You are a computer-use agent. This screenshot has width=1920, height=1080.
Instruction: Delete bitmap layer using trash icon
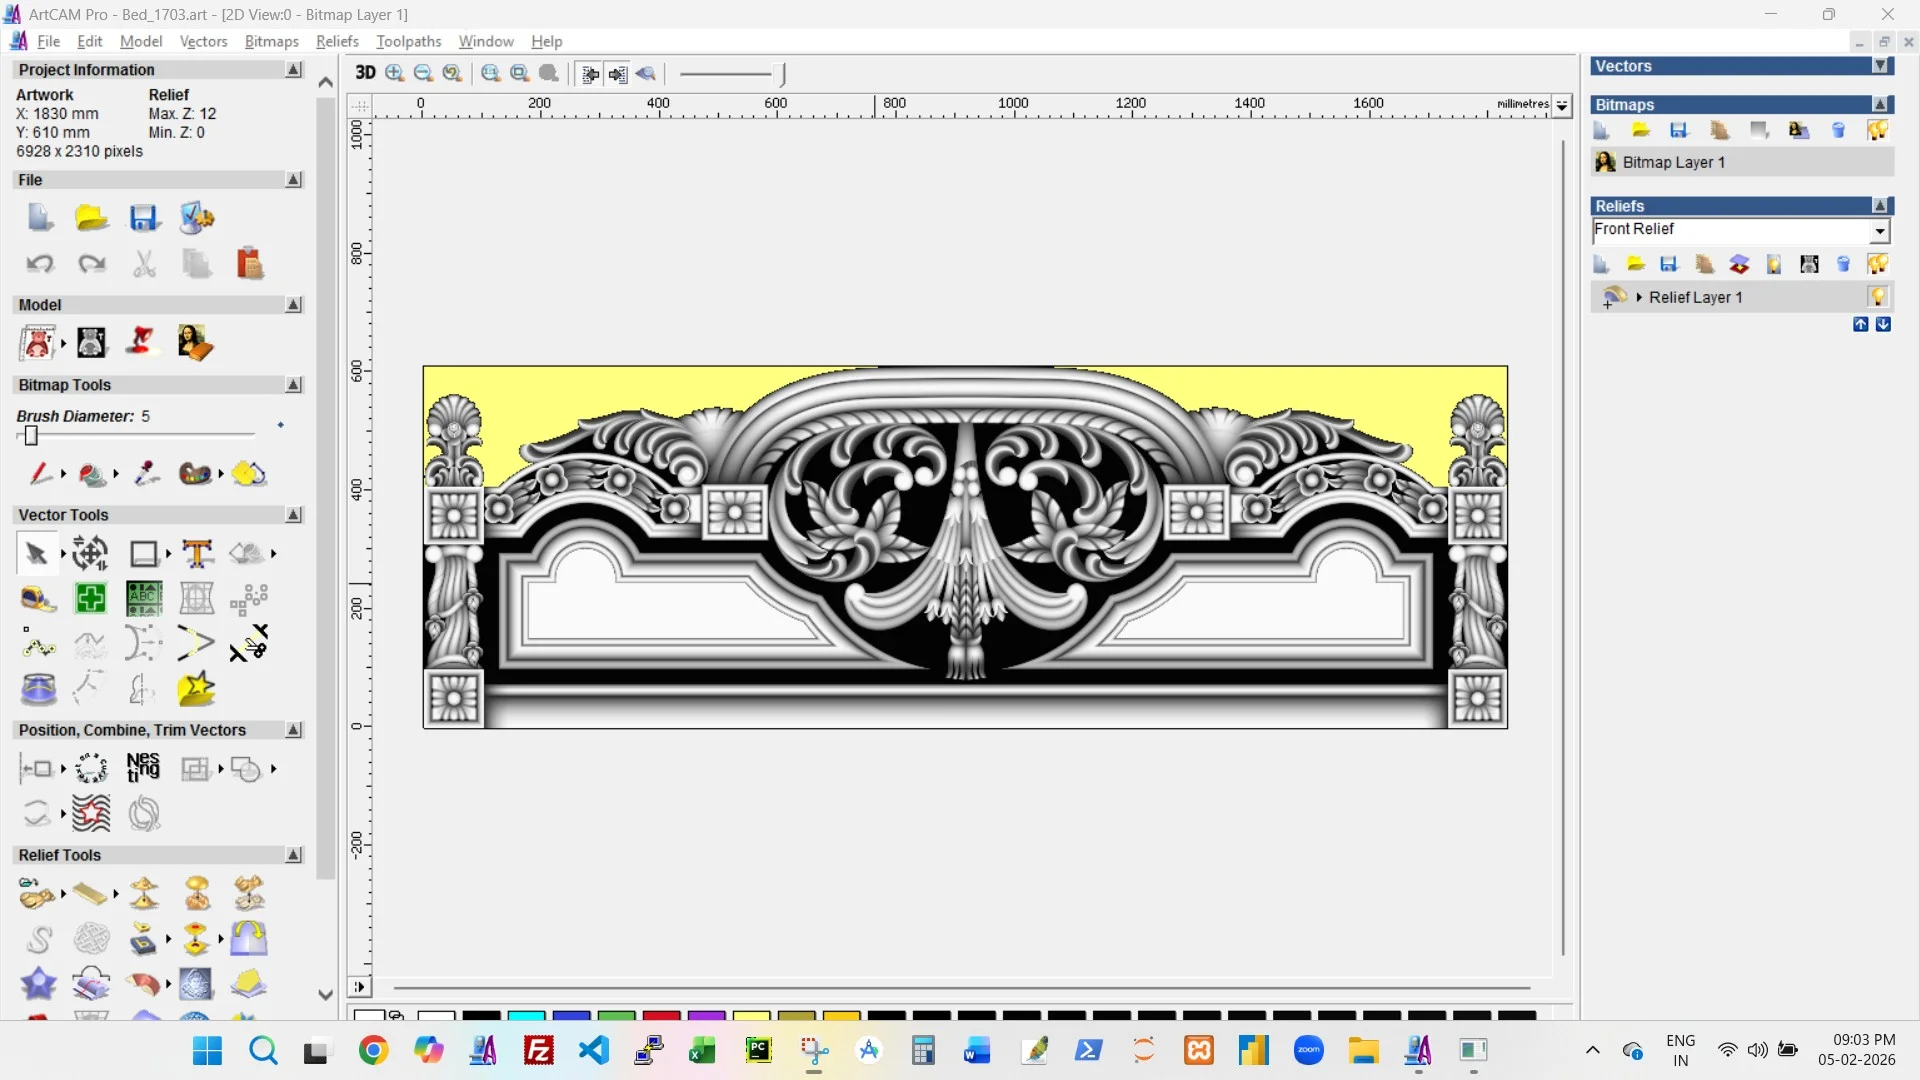point(1838,131)
